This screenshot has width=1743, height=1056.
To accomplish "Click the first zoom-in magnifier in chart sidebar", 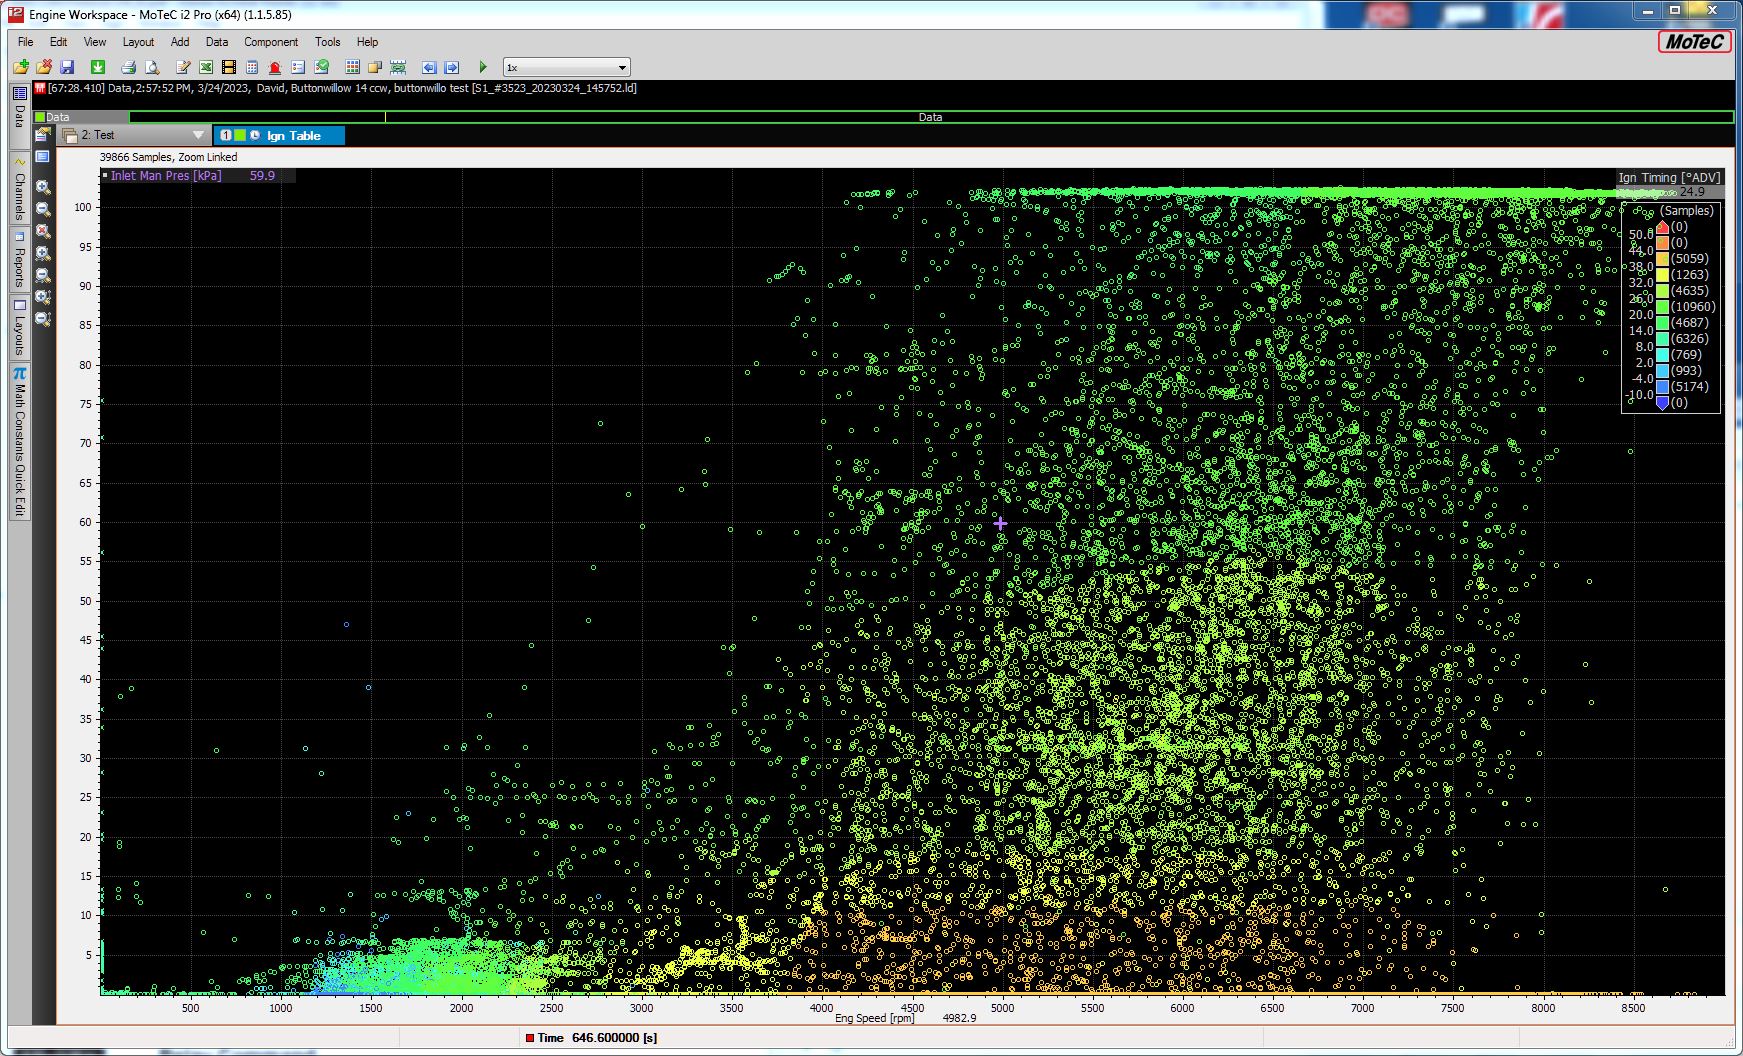I will coord(43,187).
